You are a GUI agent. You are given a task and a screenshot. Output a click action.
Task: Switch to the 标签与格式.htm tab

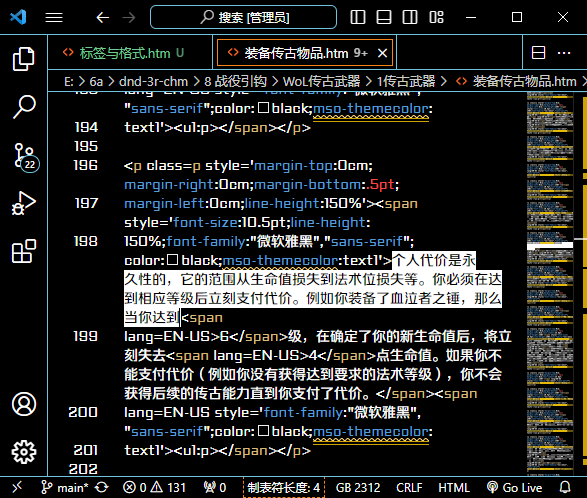[x=124, y=53]
